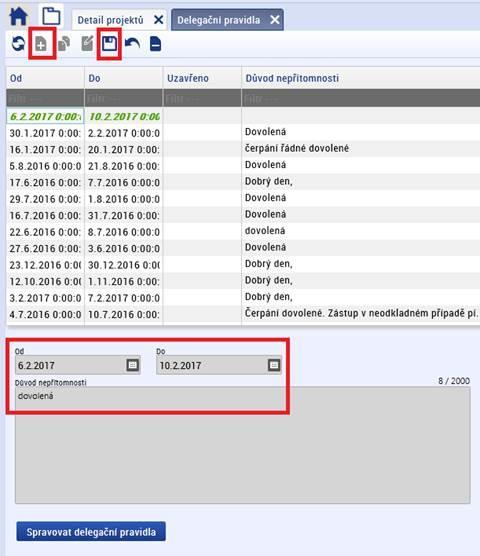
Task: Open the calendar picker for Od date
Action: pyautogui.click(x=133, y=365)
